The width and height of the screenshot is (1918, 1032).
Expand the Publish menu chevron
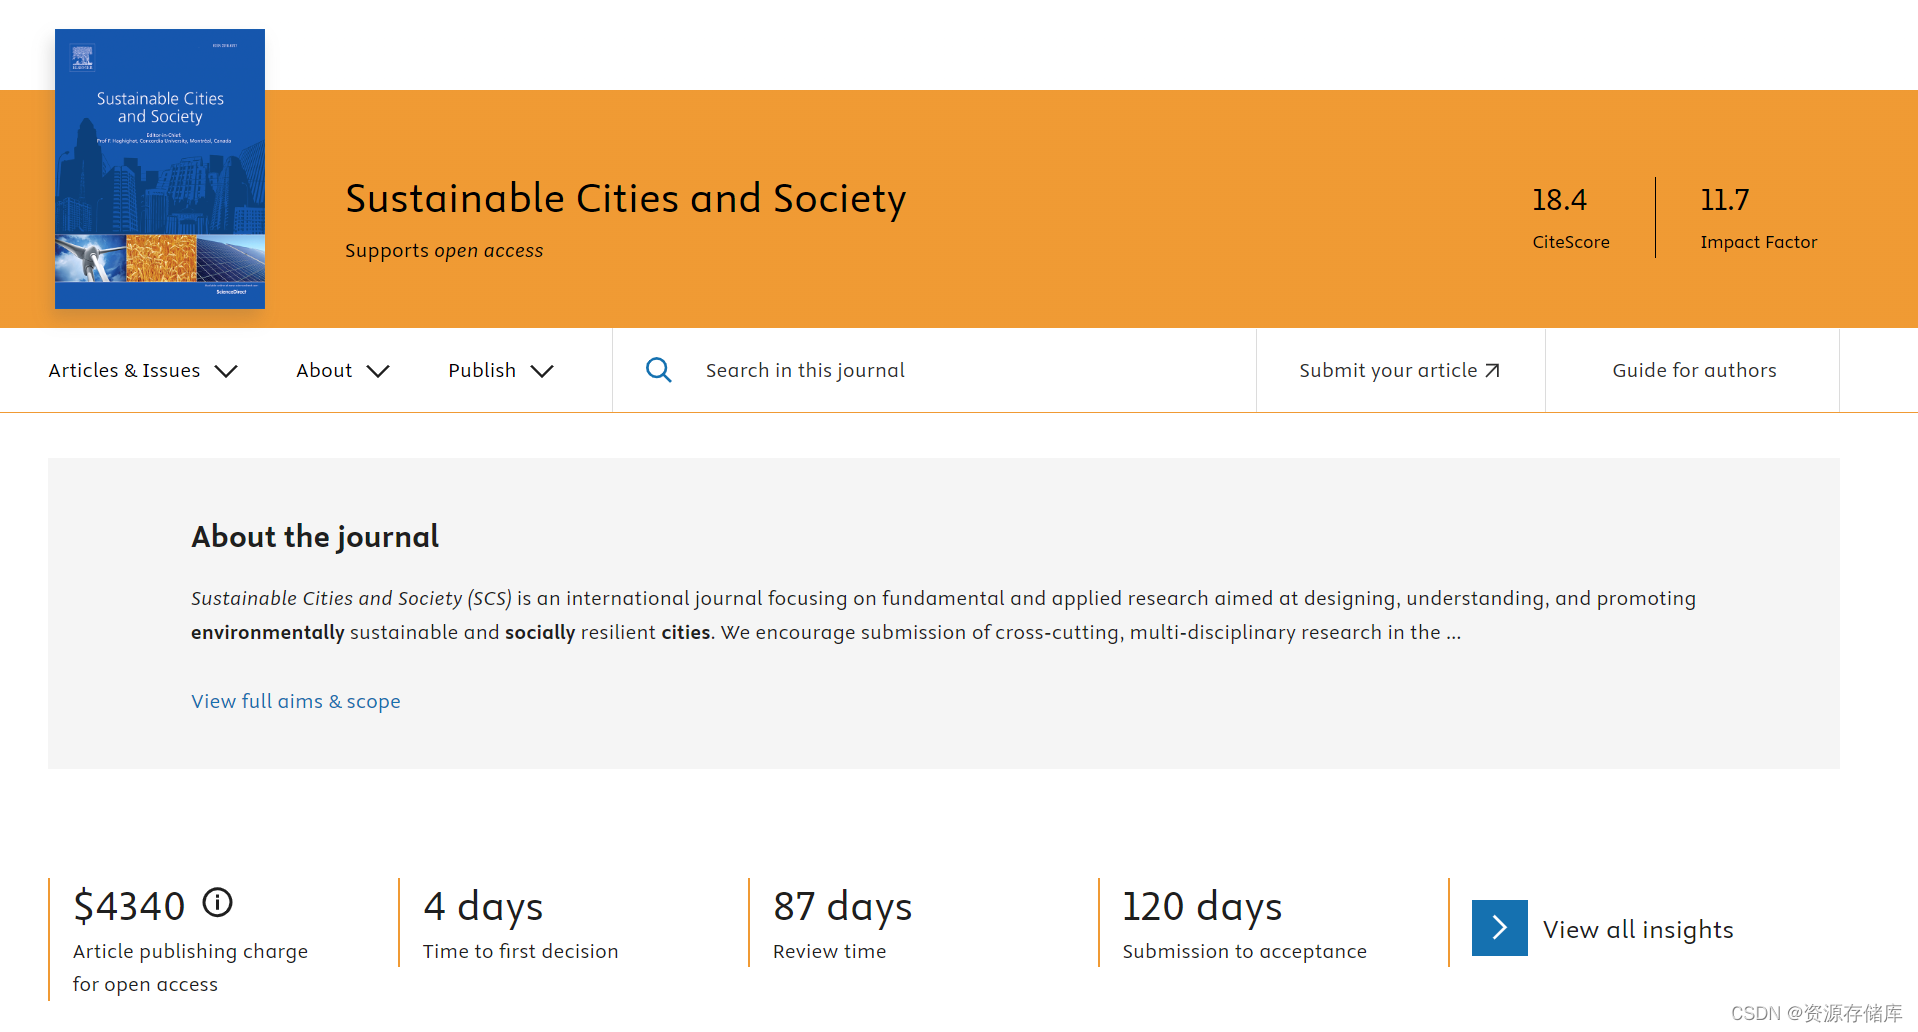click(x=542, y=371)
